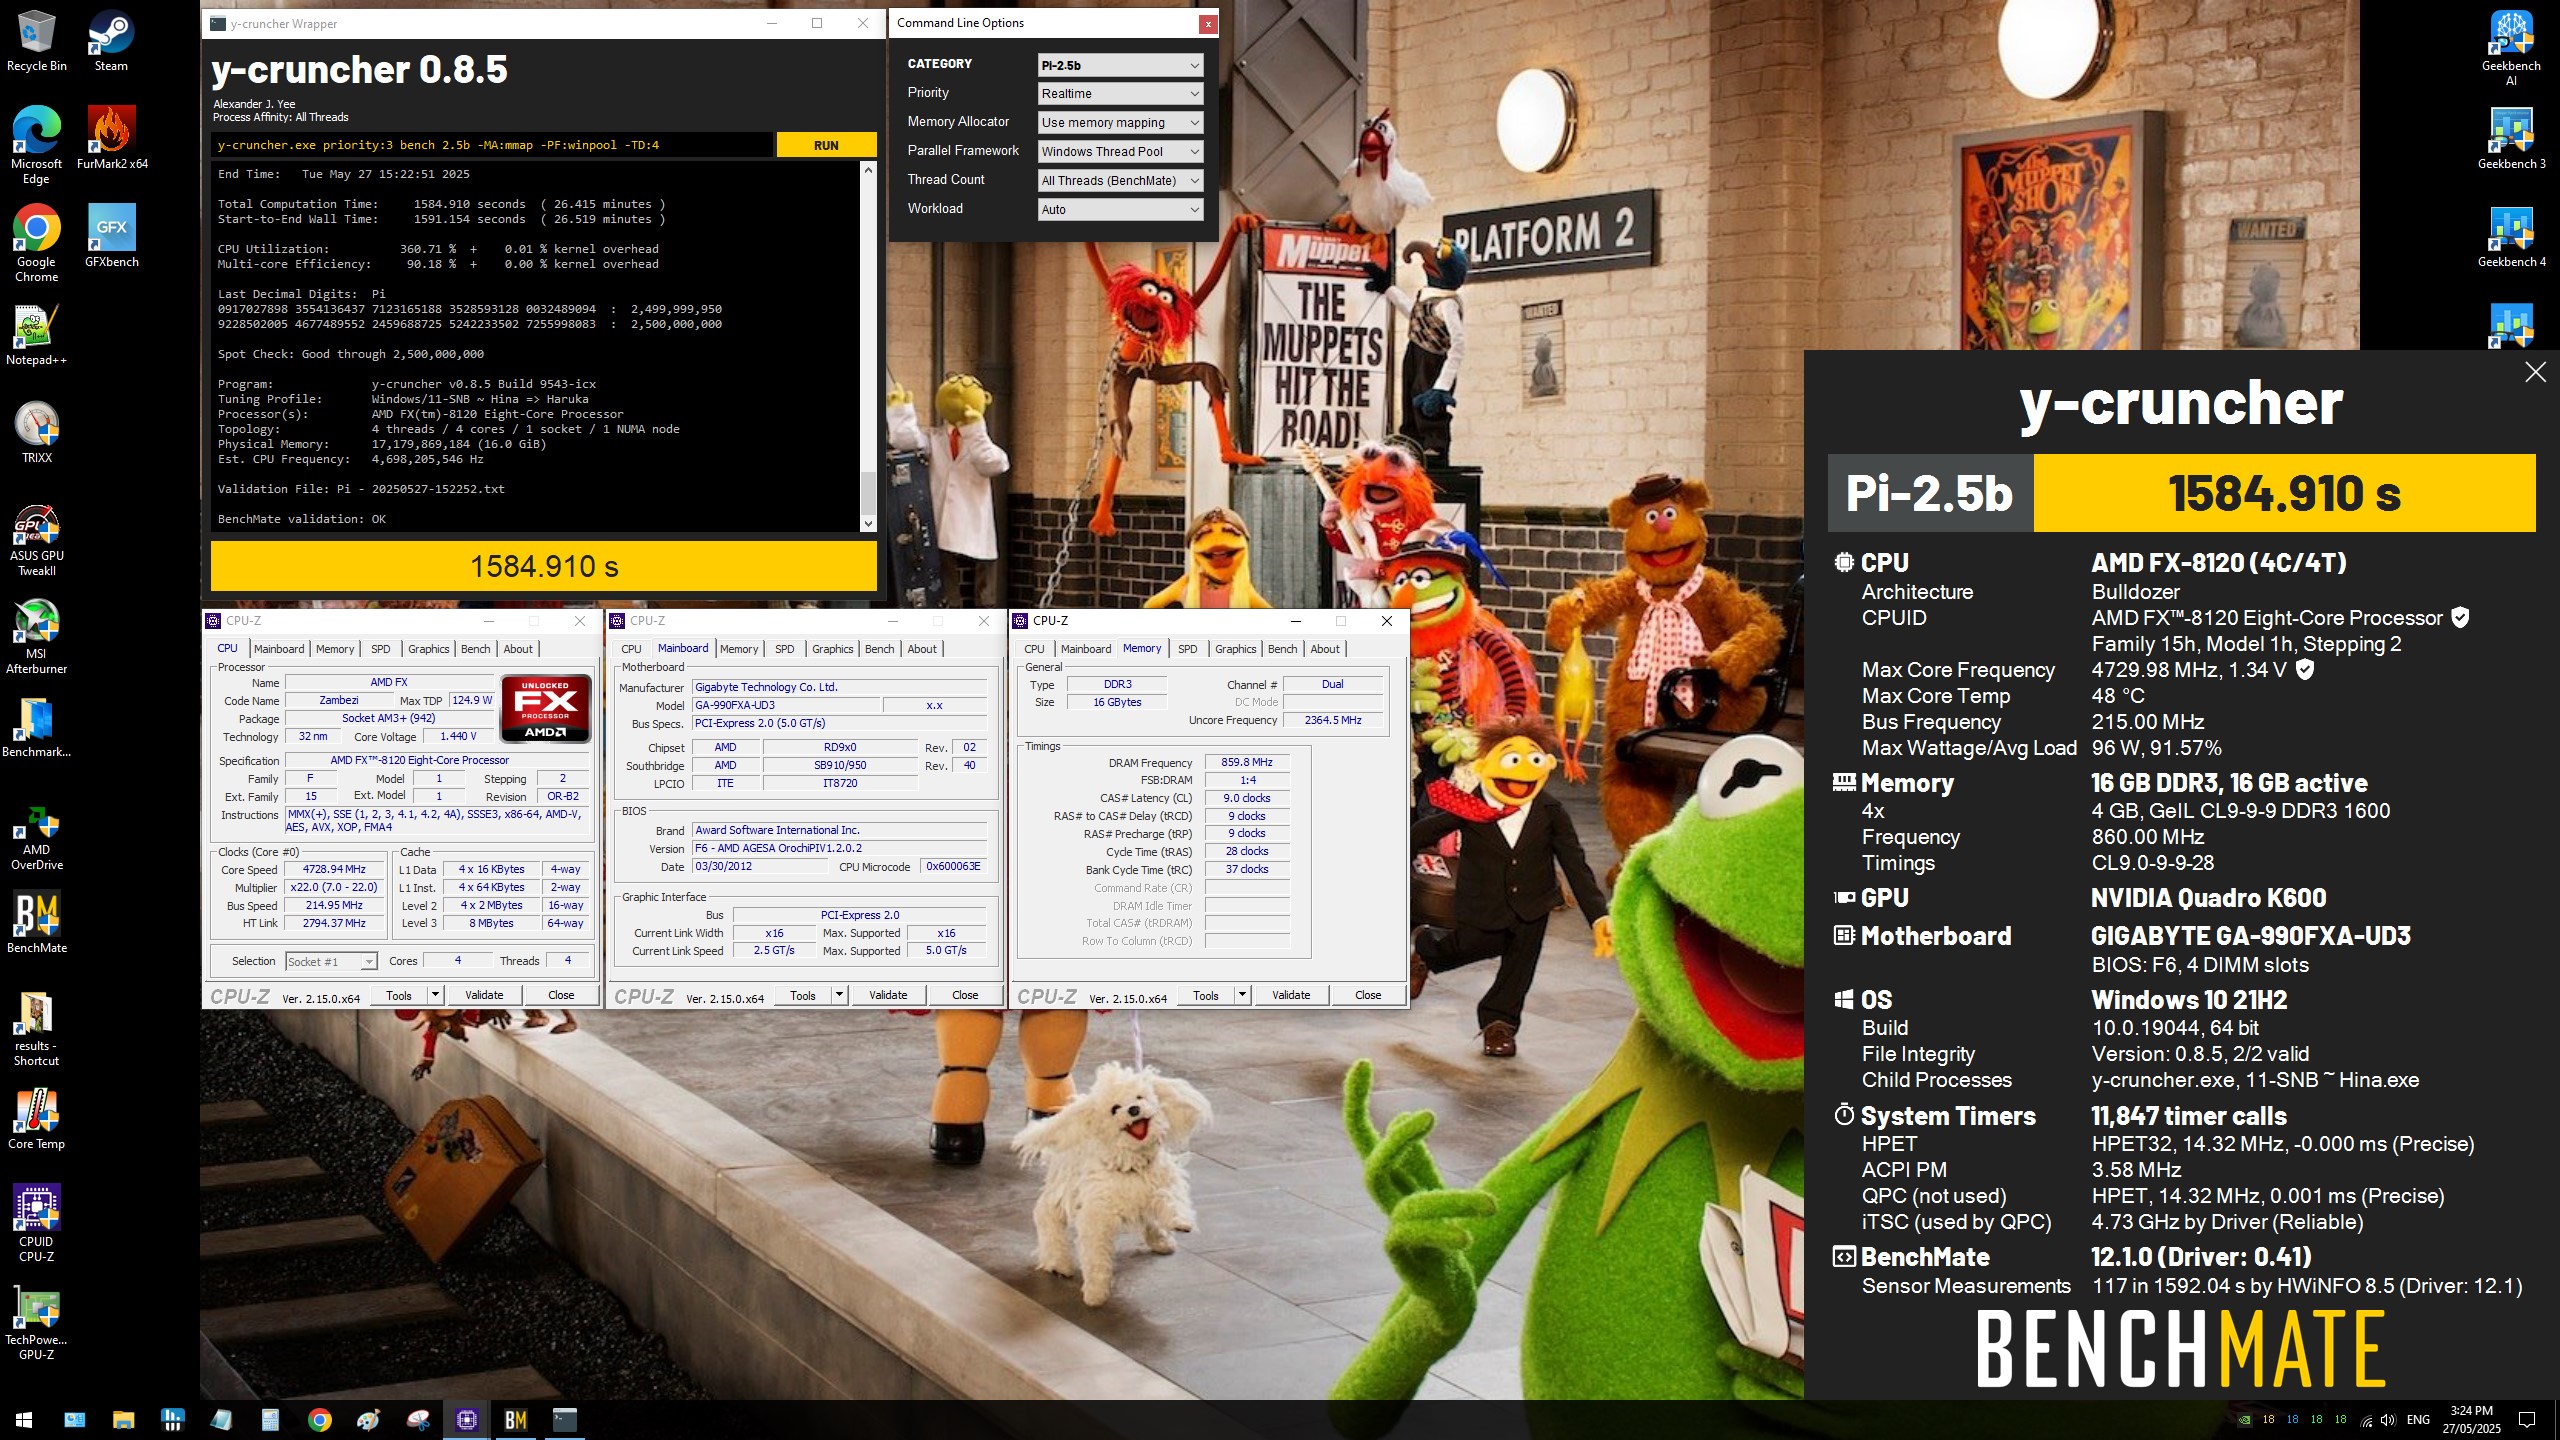
Task: Open the notification center icon
Action: (x=2527, y=1420)
